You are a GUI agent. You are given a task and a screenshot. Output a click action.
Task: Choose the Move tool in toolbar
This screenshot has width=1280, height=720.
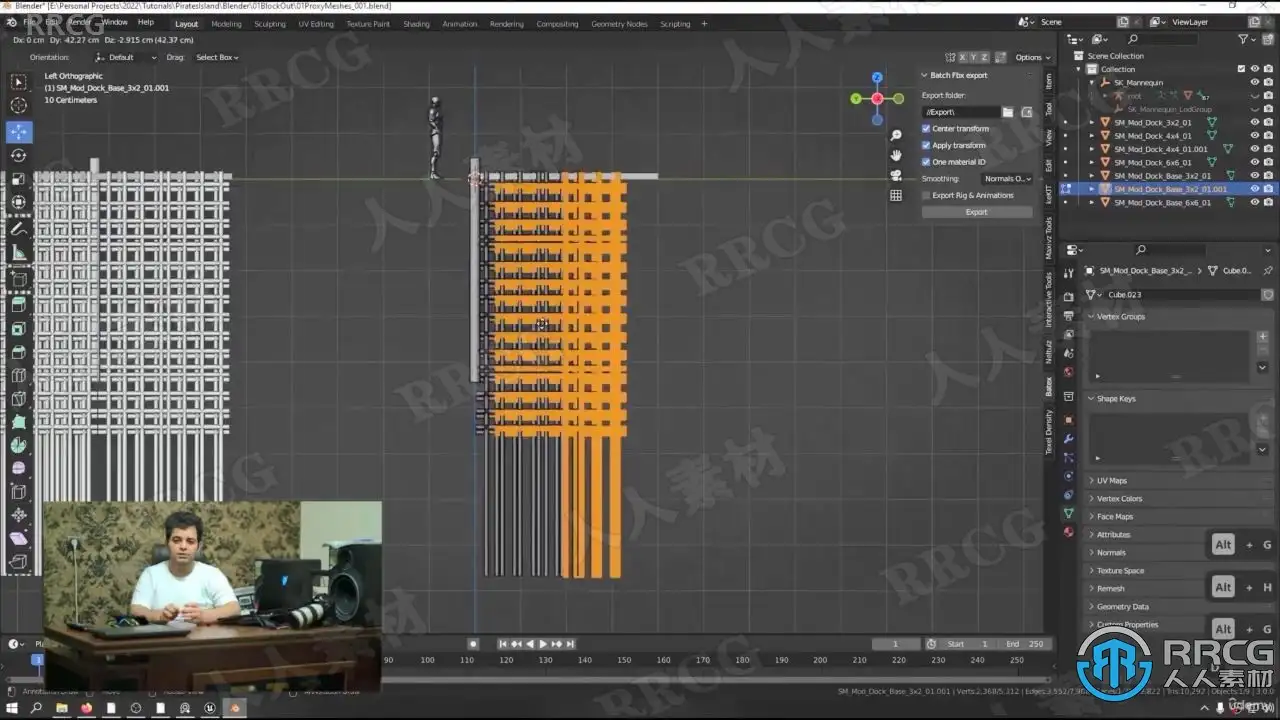pos(19,132)
